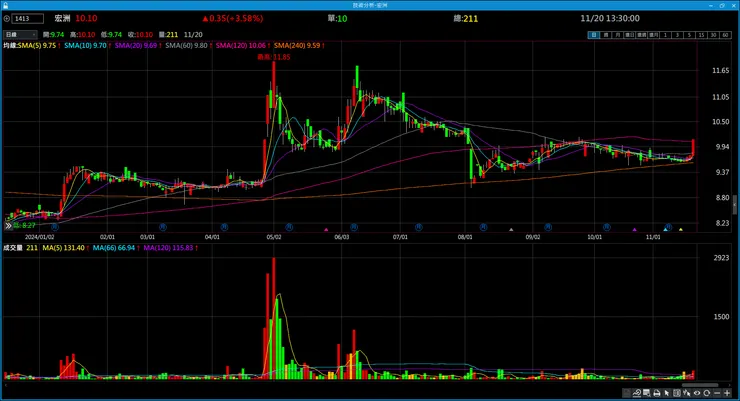Click the MA(66) volume average label
The image size is (740, 401).
click(114, 248)
